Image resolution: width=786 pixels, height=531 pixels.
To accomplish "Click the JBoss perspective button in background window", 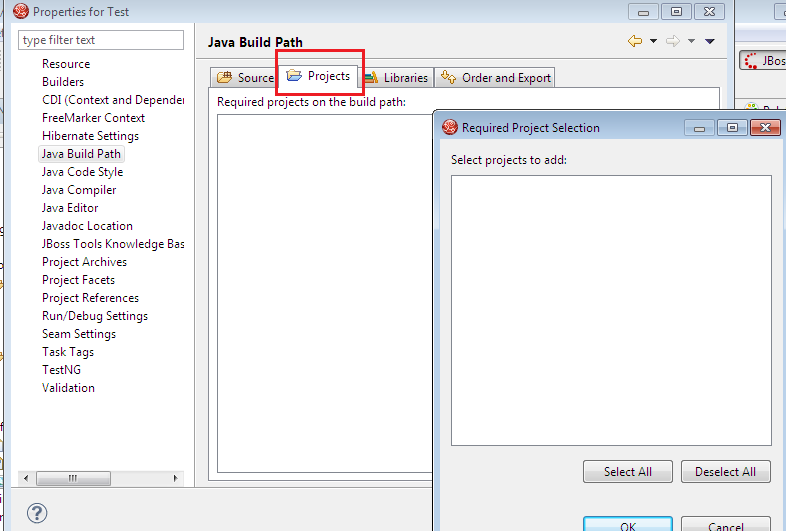I will [x=763, y=61].
